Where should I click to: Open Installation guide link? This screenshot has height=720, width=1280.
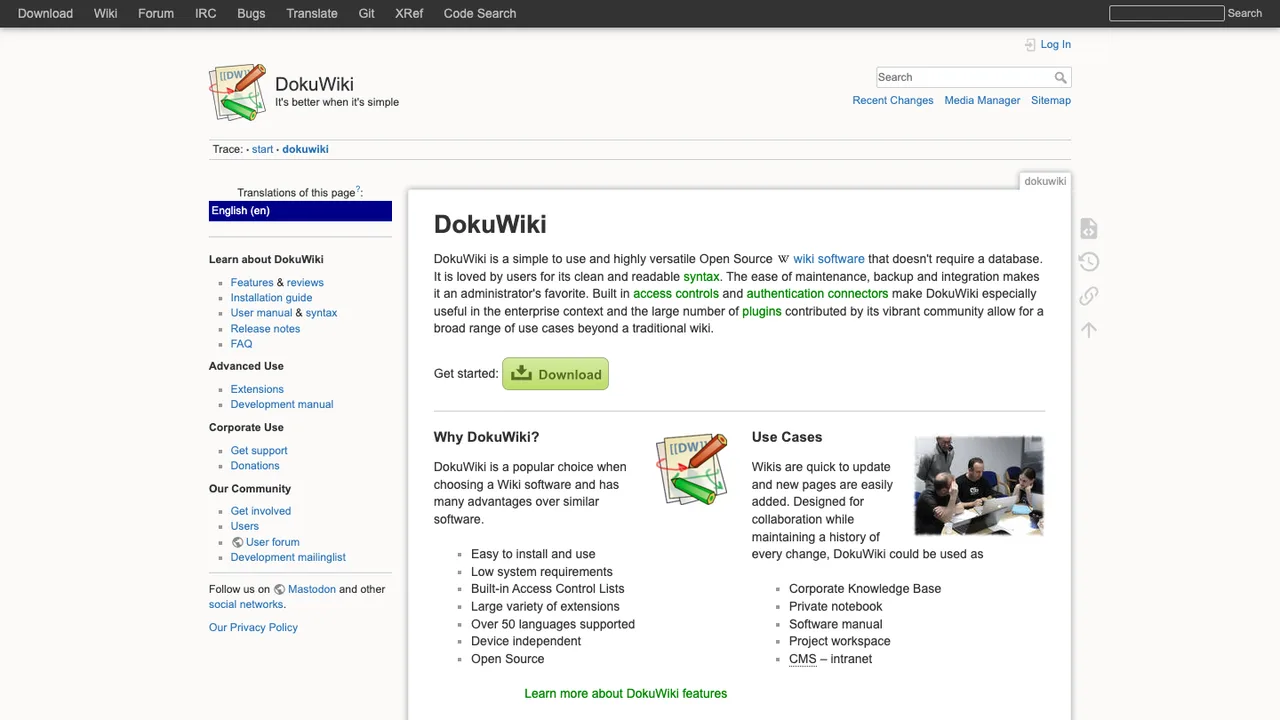(x=271, y=297)
